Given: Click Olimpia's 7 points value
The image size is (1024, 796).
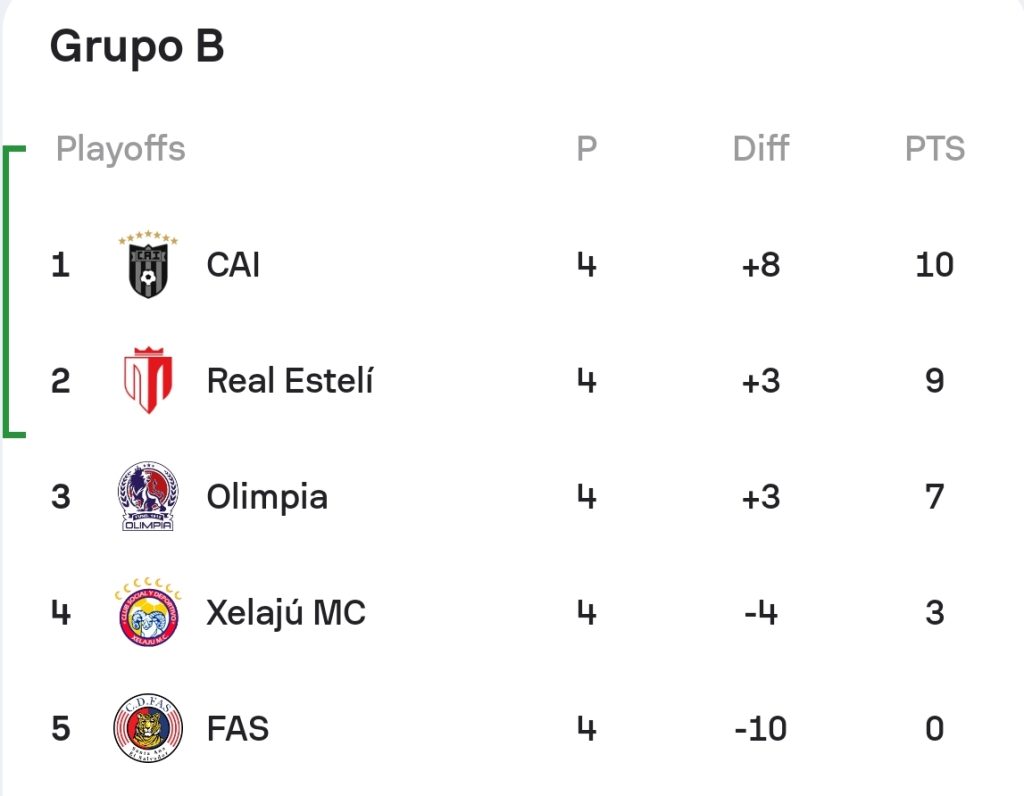Looking at the screenshot, I should pos(935,497).
